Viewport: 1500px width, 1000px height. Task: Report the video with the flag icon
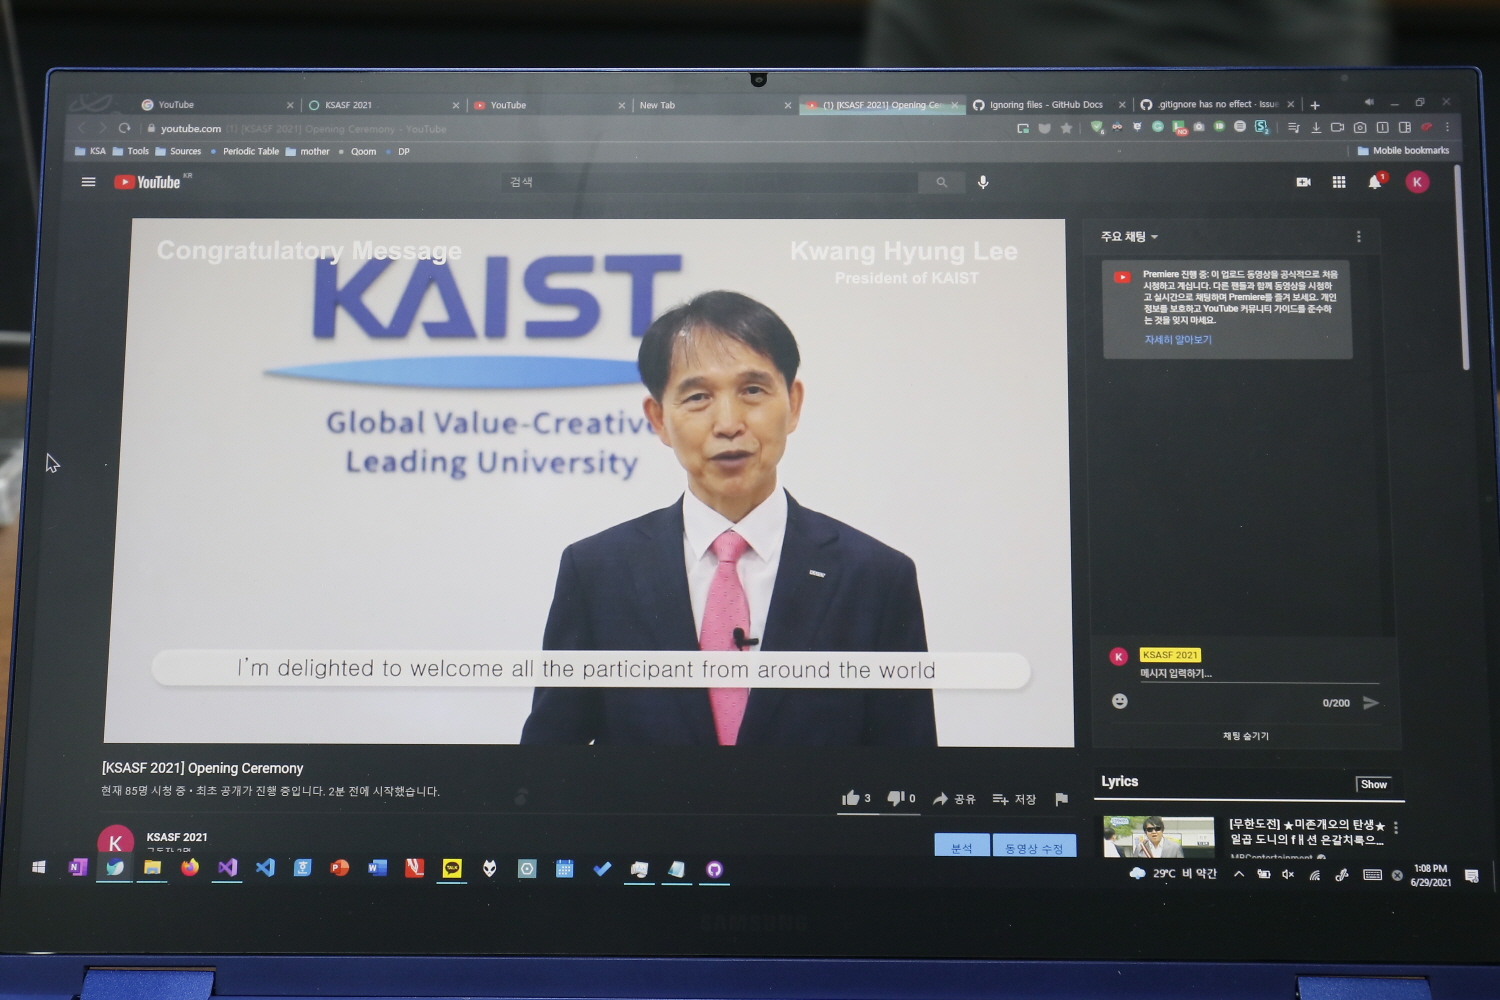tap(1061, 799)
